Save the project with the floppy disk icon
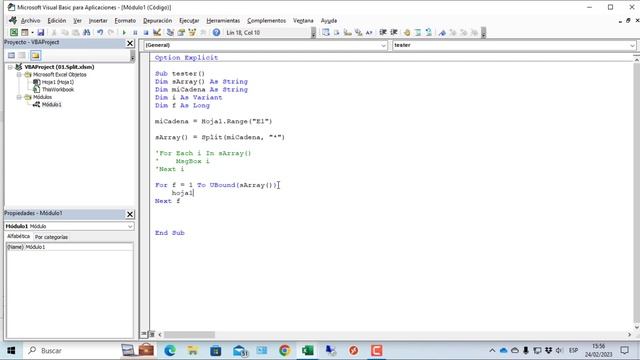 41,32
